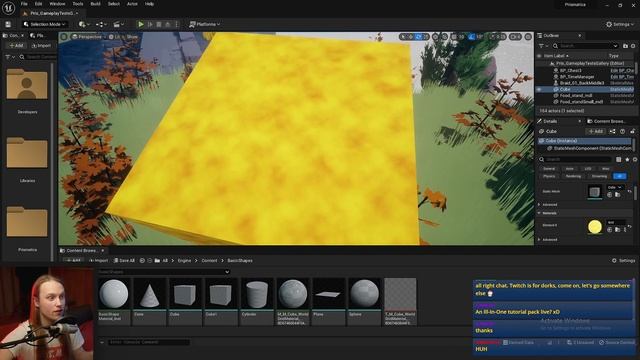Click Save All in Content Browser
The width and height of the screenshot is (640, 360).
(x=124, y=260)
